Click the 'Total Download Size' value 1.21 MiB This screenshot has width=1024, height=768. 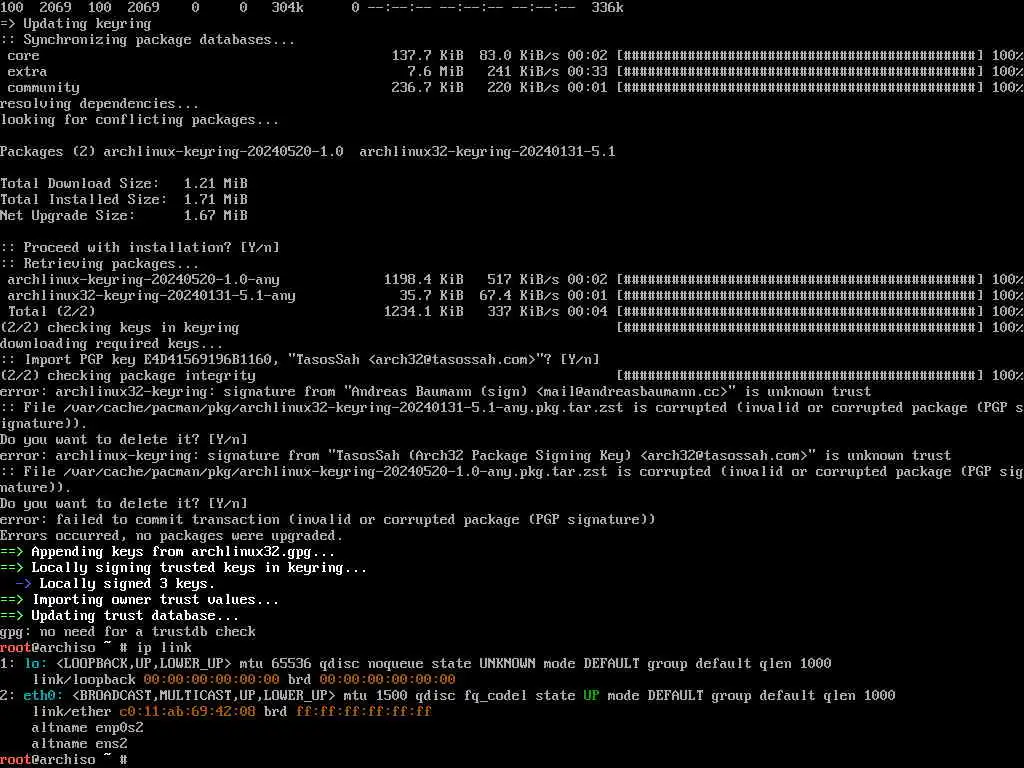[x=216, y=184]
